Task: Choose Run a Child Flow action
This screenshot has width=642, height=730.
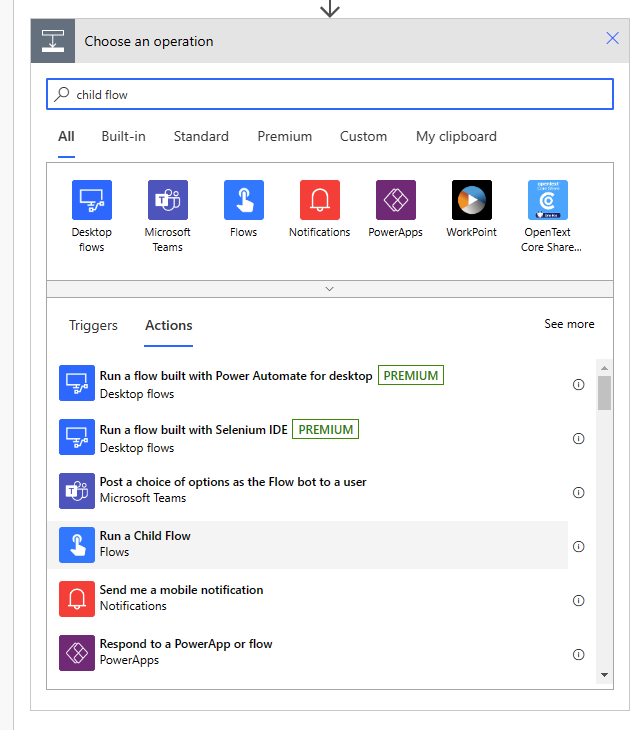Action: click(308, 545)
